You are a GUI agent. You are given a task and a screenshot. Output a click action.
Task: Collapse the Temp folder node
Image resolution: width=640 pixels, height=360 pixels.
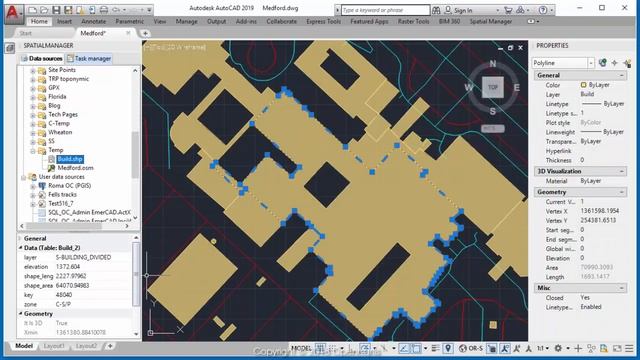click(33, 150)
